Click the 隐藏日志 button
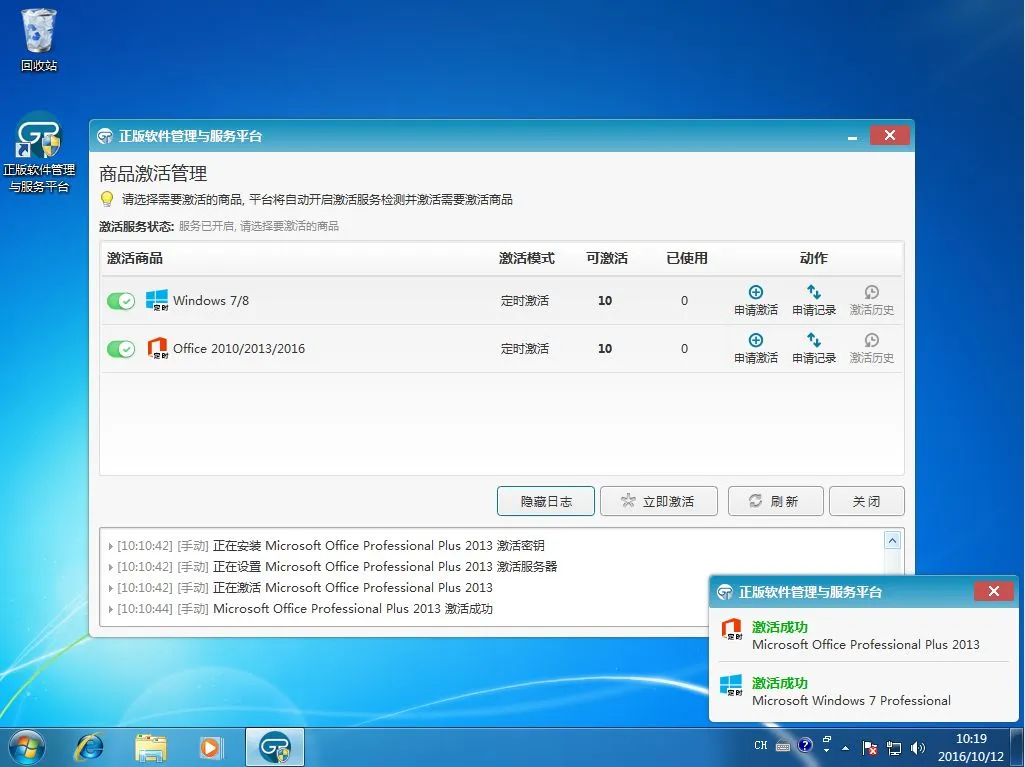 pyautogui.click(x=546, y=501)
